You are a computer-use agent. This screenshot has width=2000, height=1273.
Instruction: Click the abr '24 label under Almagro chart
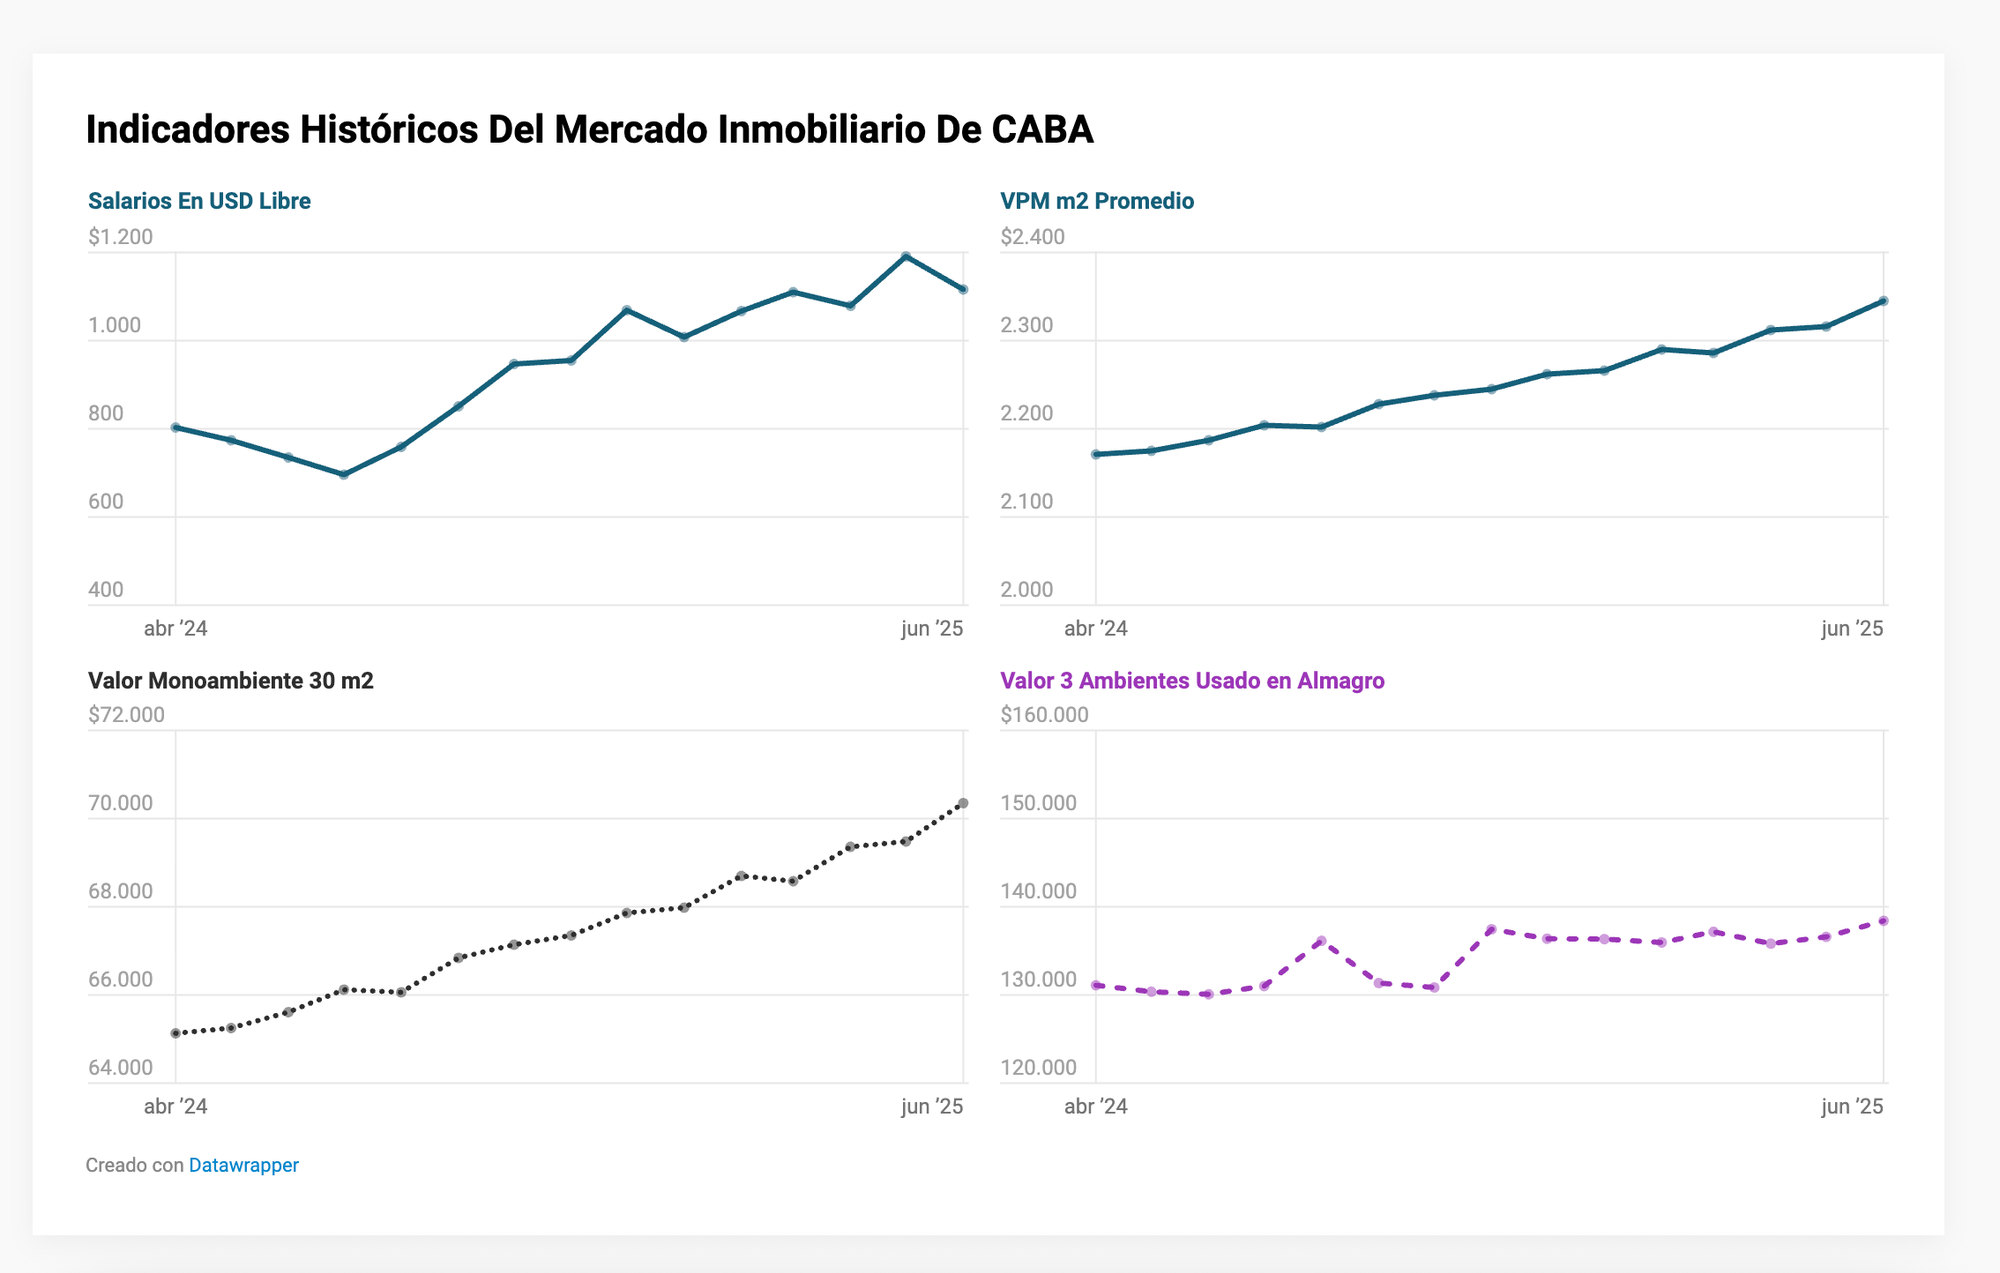coord(1096,1106)
